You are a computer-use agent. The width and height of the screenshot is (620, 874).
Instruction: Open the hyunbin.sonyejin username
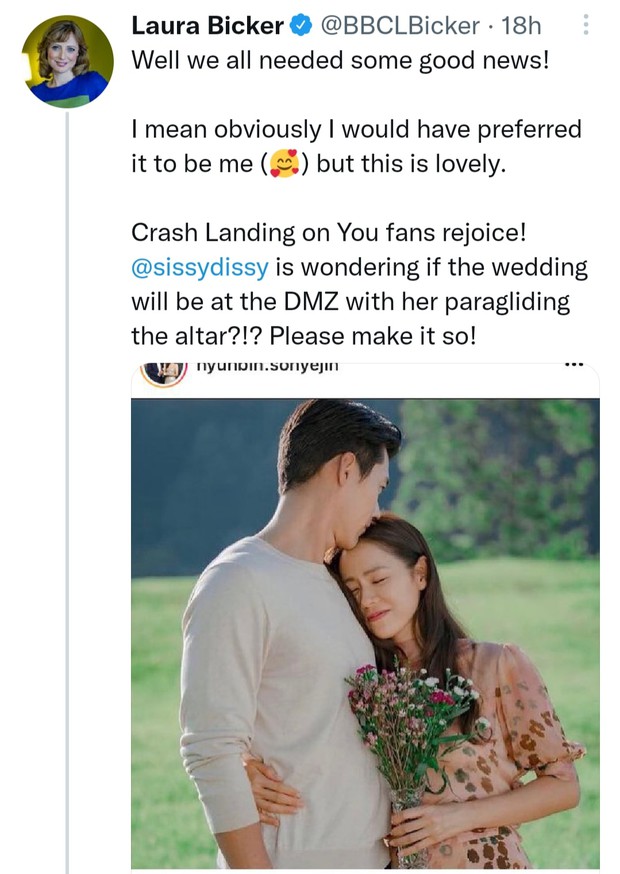pyautogui.click(x=268, y=367)
